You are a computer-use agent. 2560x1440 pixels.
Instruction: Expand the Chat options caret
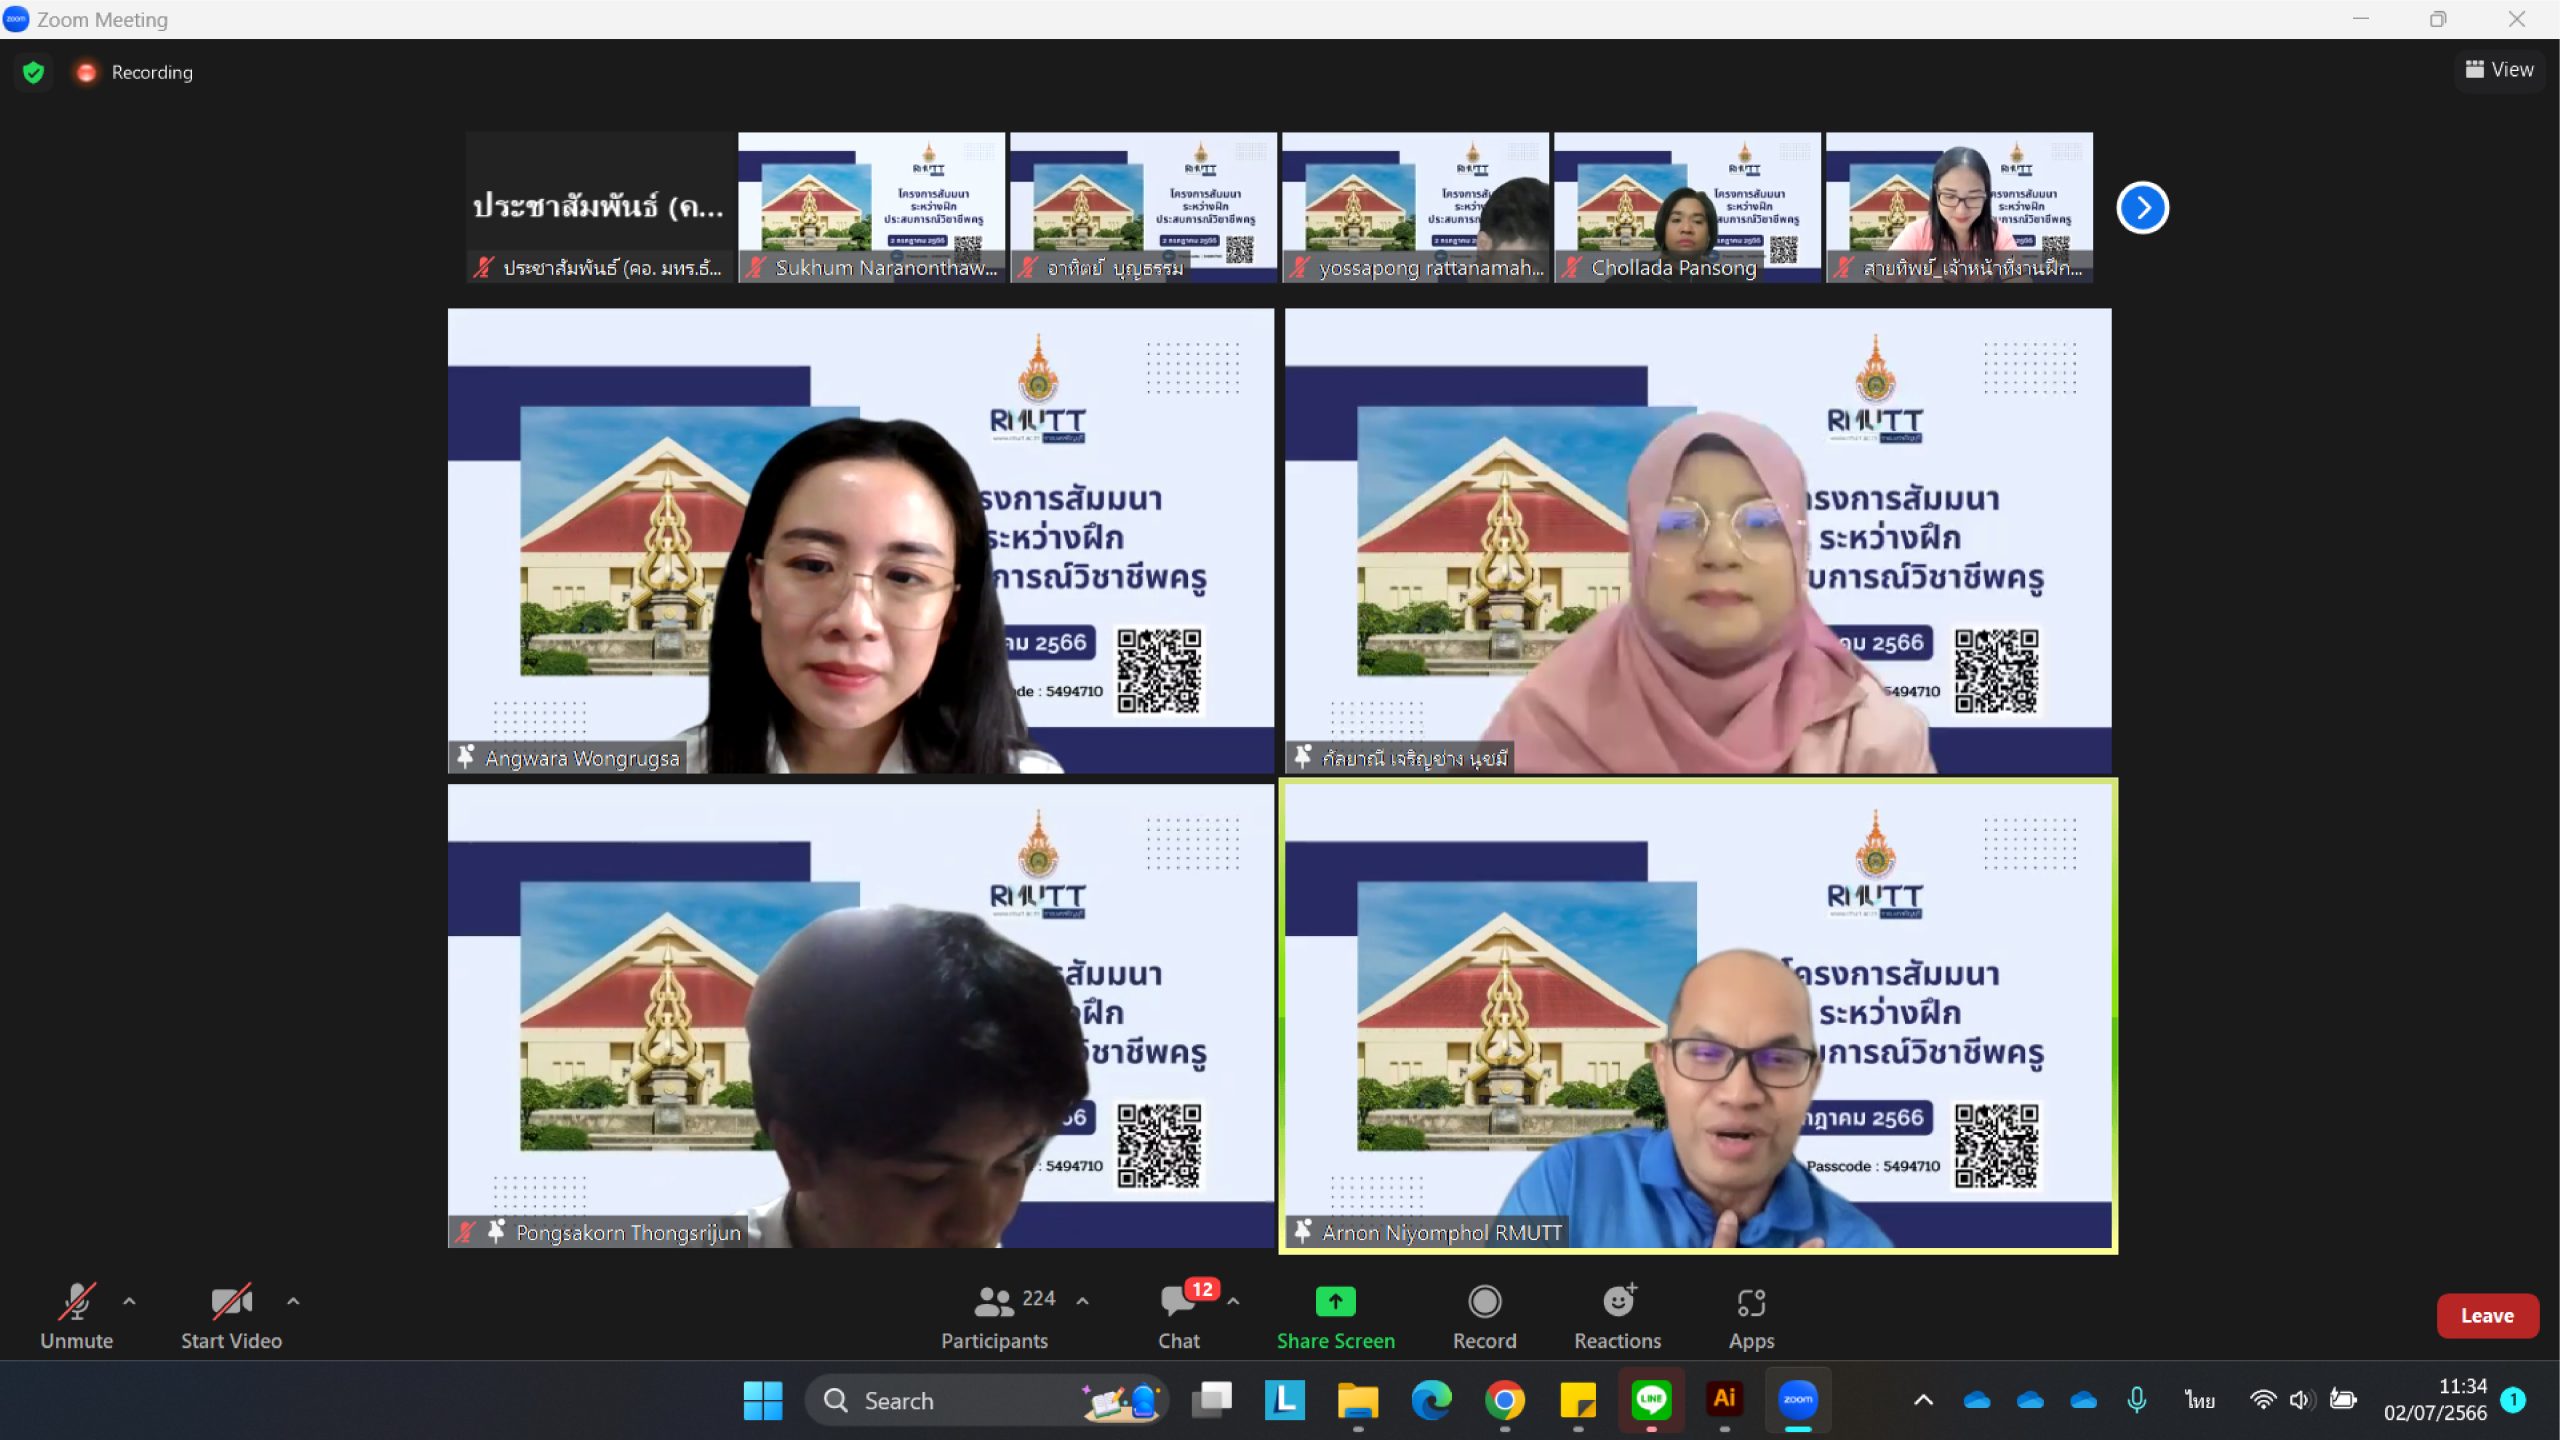[x=1233, y=1301]
